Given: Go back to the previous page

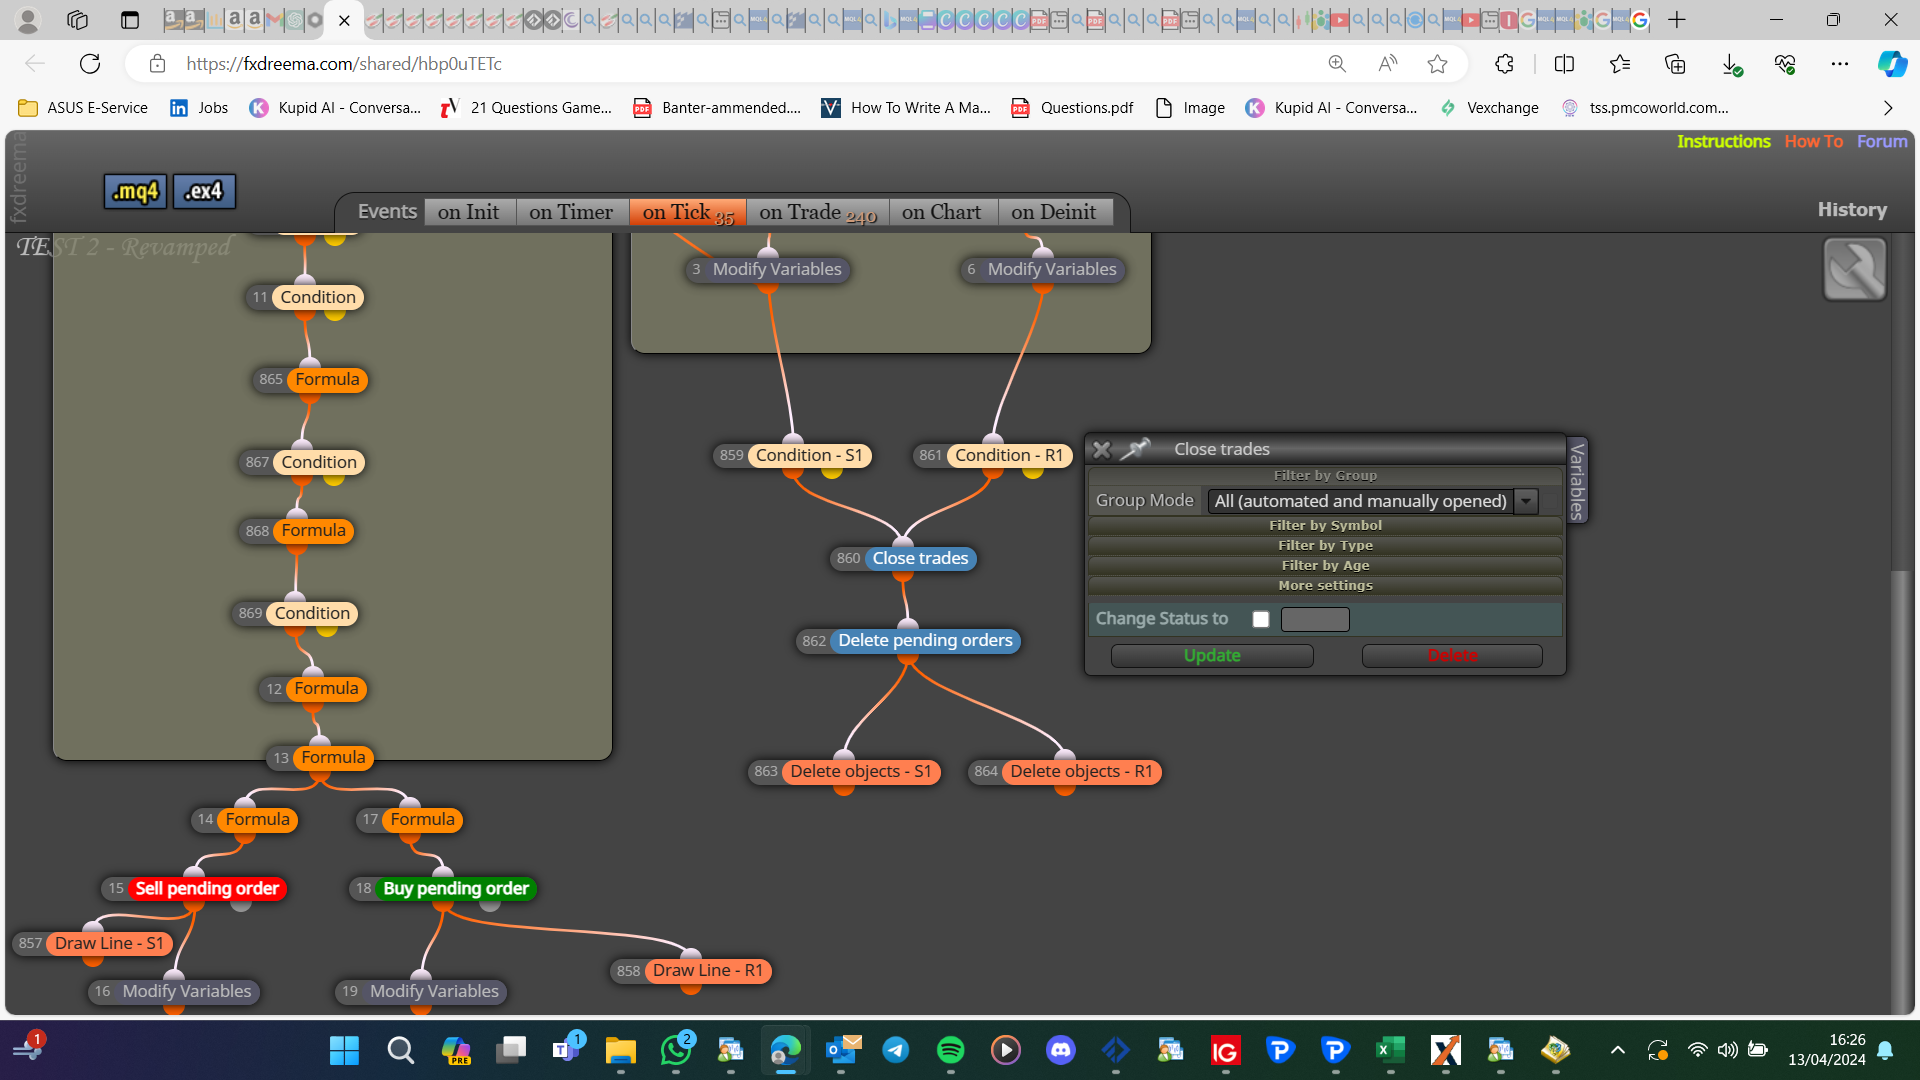Looking at the screenshot, I should pos(35,64).
